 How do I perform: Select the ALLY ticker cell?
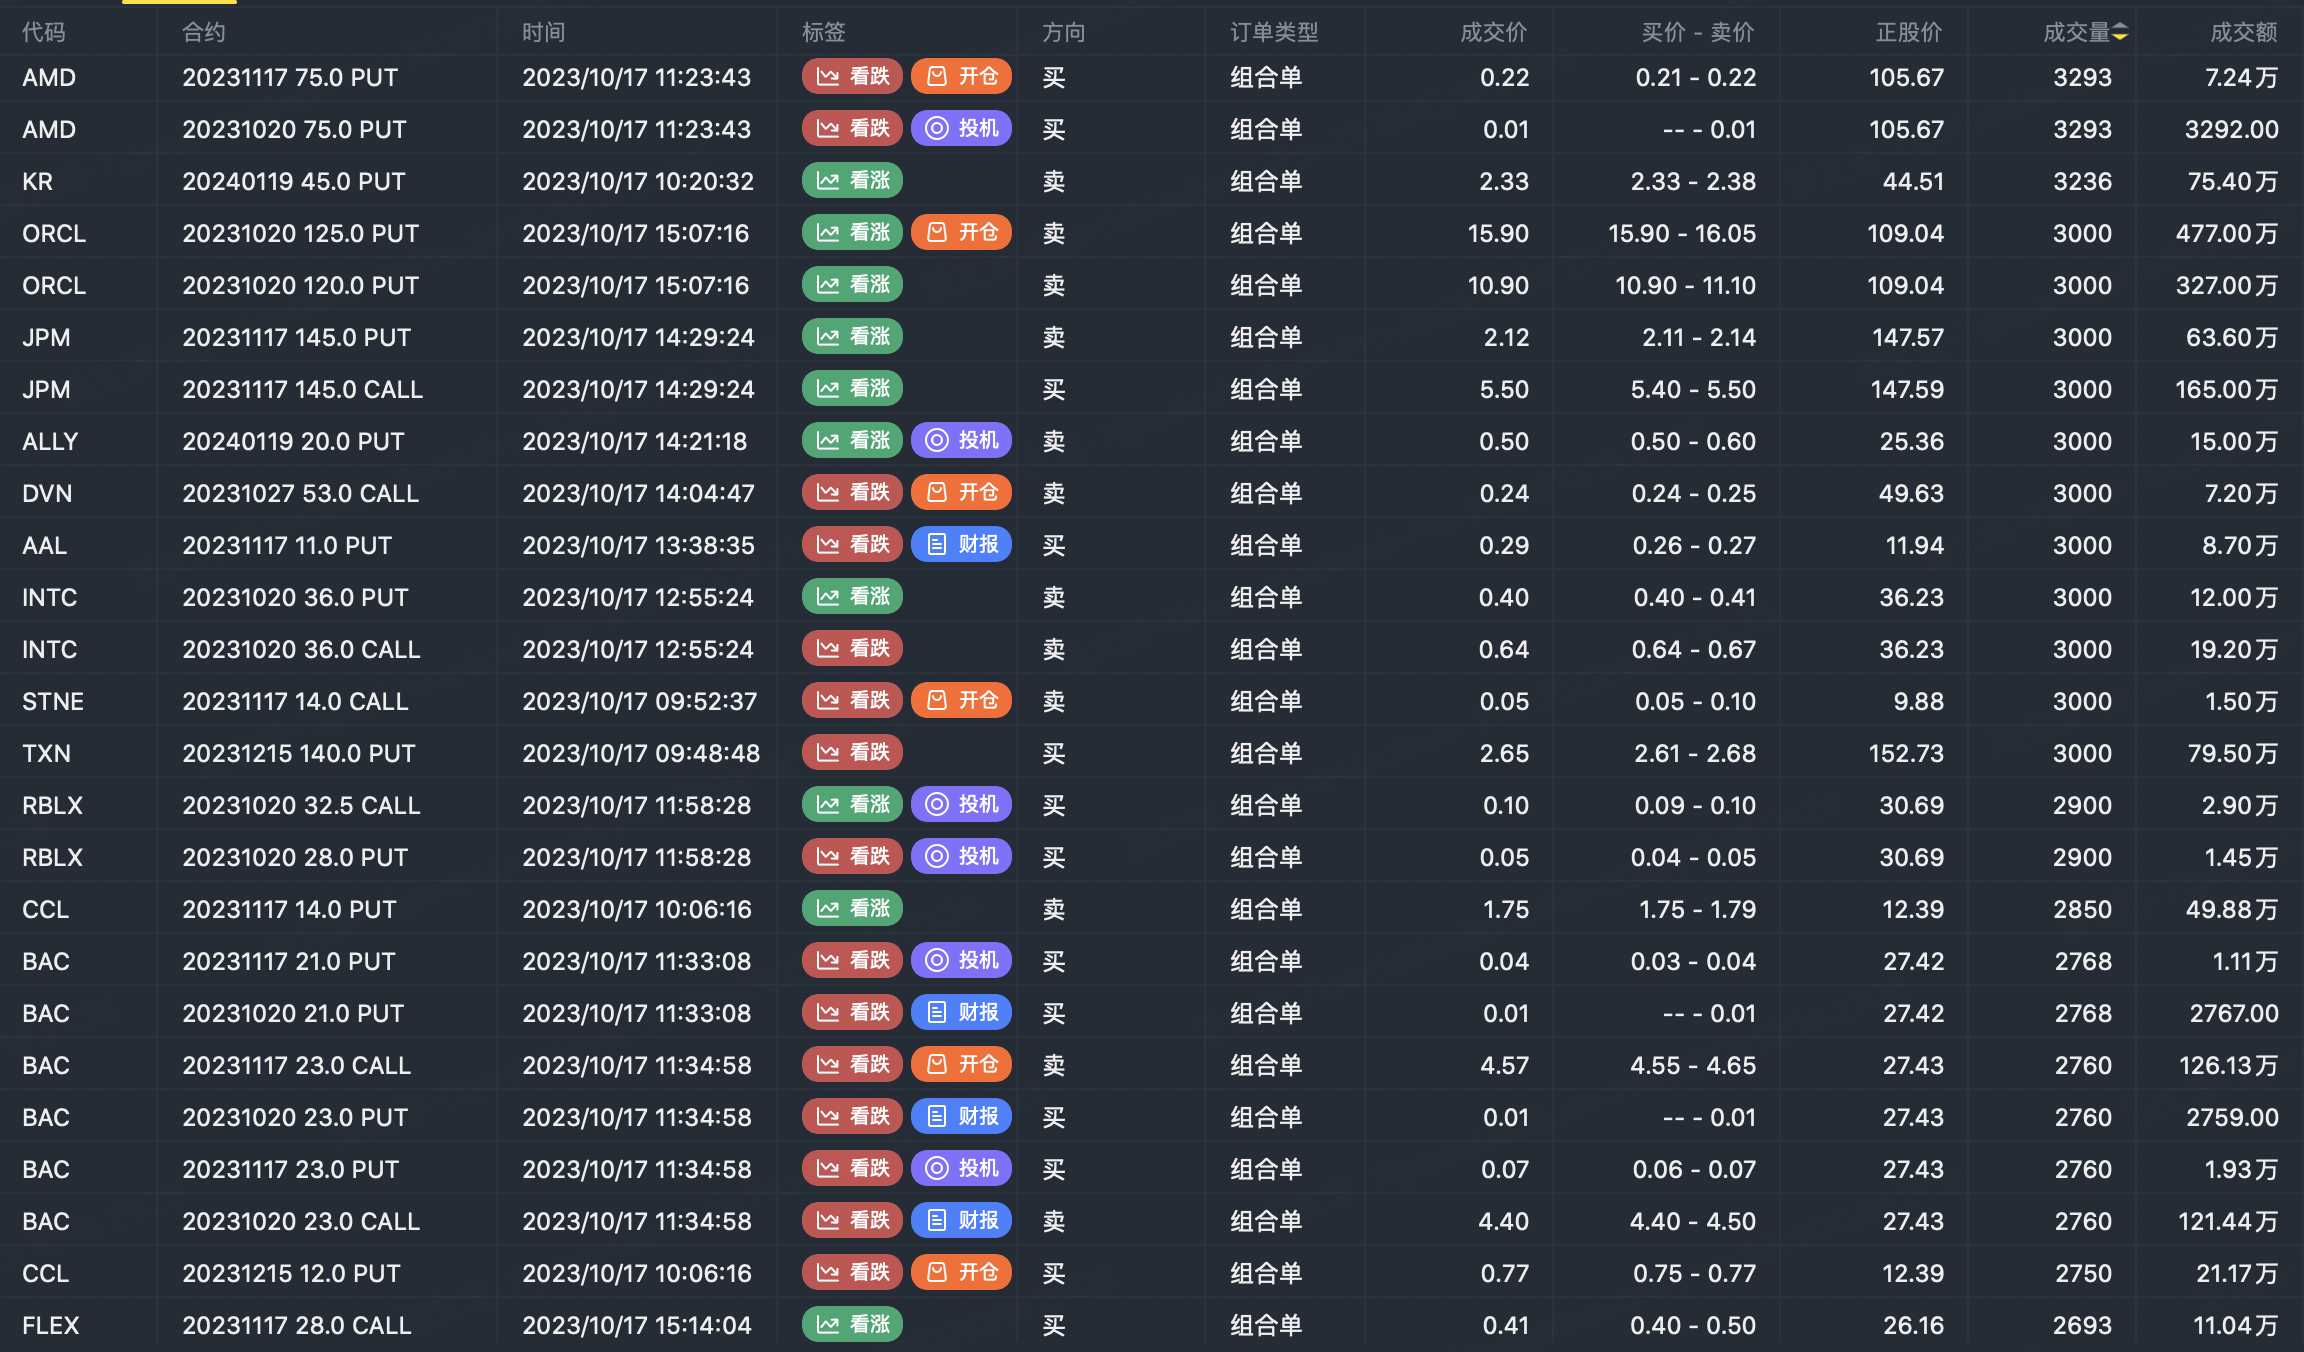click(50, 441)
